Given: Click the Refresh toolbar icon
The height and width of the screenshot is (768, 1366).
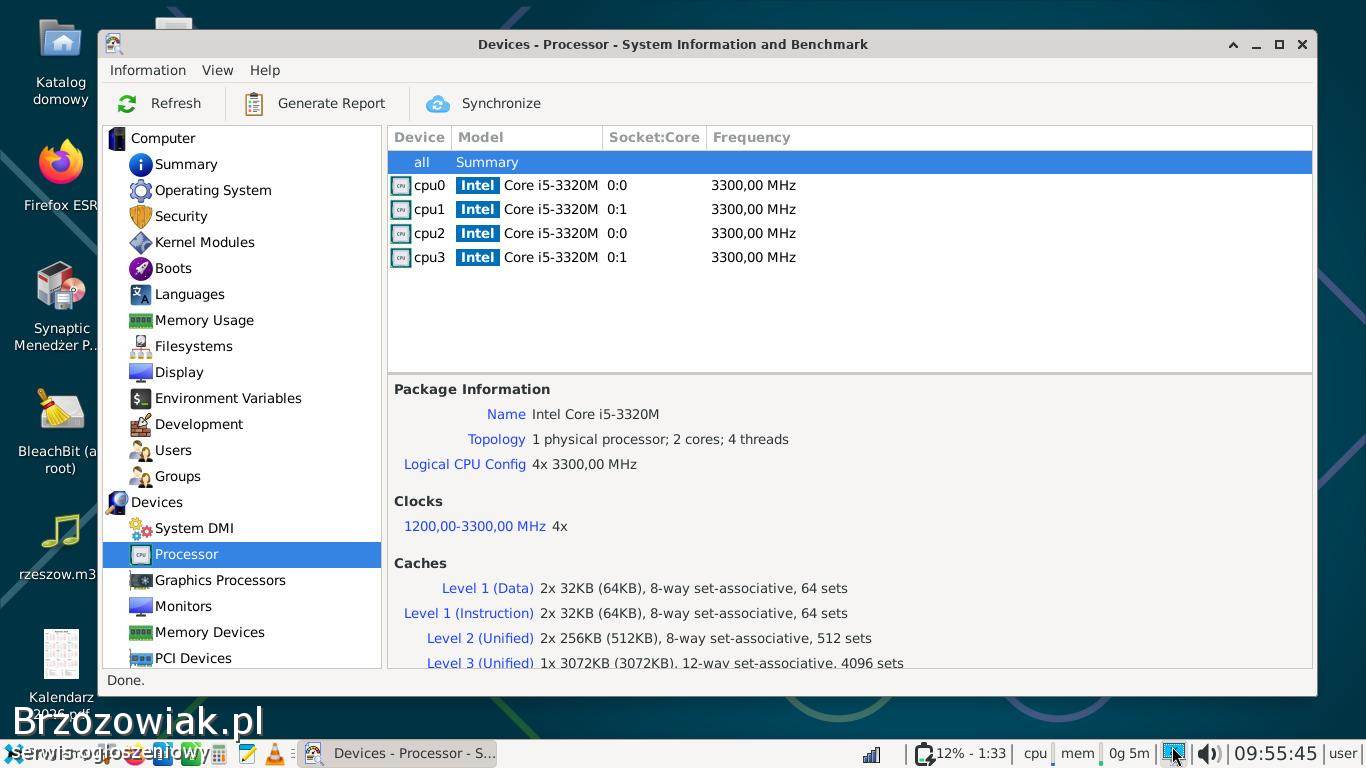Looking at the screenshot, I should (x=128, y=104).
